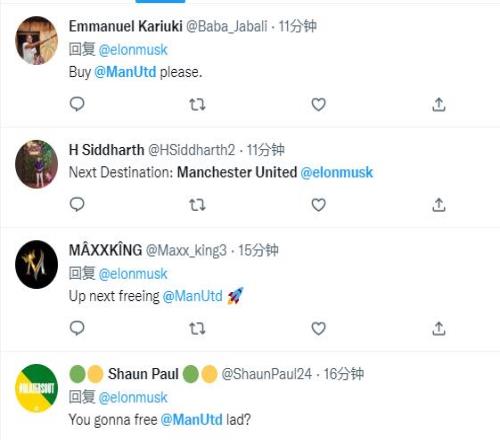The height and width of the screenshot is (440, 500).
Task: Retweet MÂXXKÎNG's freeing ManUtd tweet
Action: coord(197,329)
